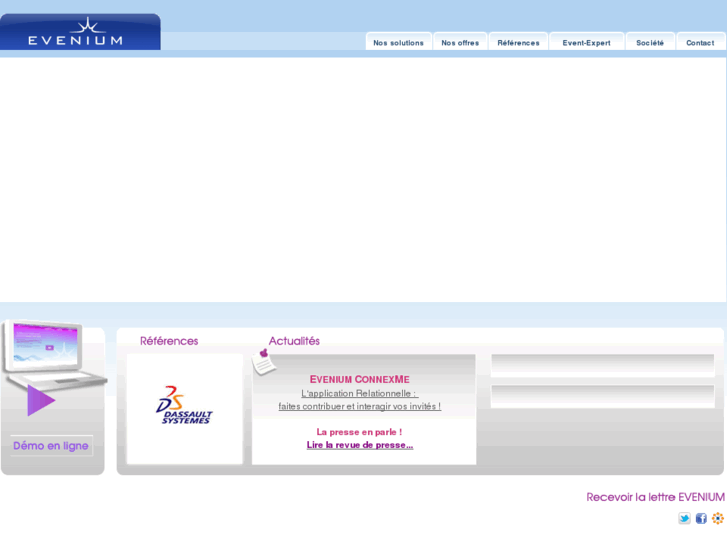Click faites contribuer et interagir link

(359, 406)
